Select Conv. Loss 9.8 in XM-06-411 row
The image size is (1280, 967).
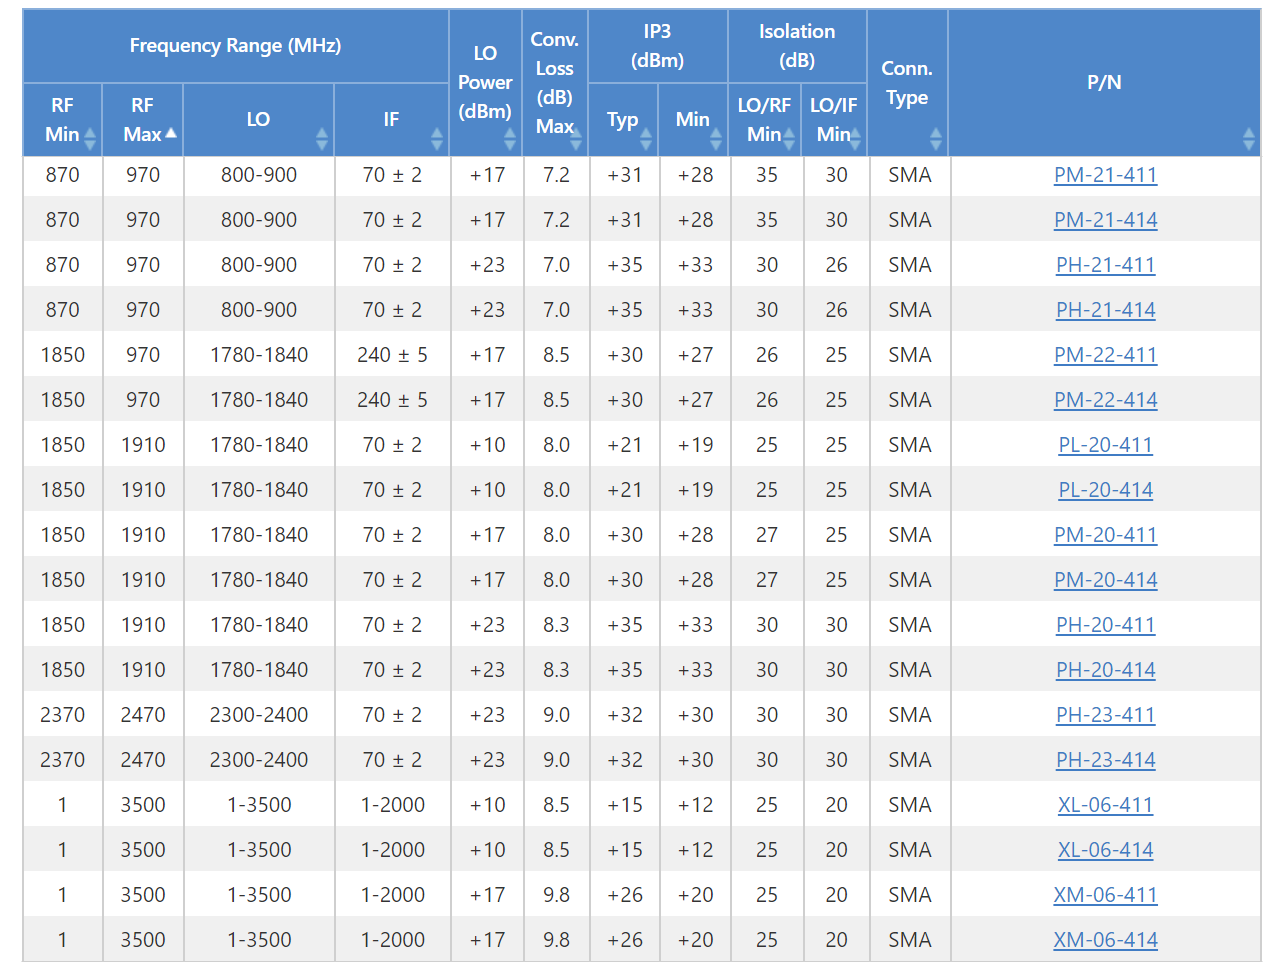(x=556, y=895)
